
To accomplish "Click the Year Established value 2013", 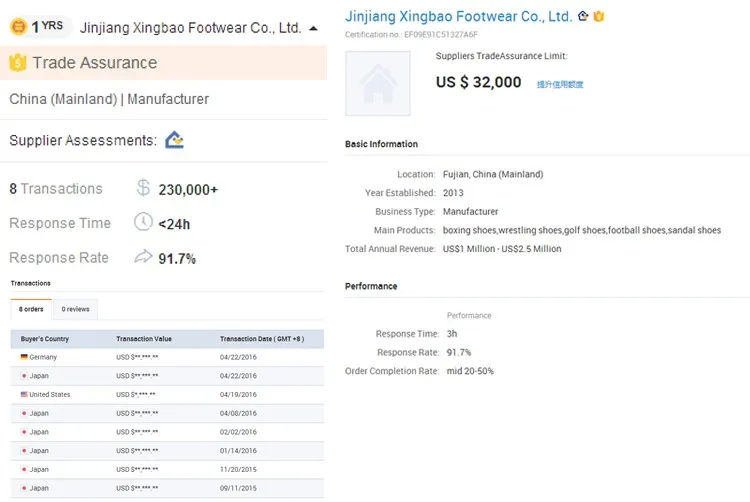I will coord(453,193).
